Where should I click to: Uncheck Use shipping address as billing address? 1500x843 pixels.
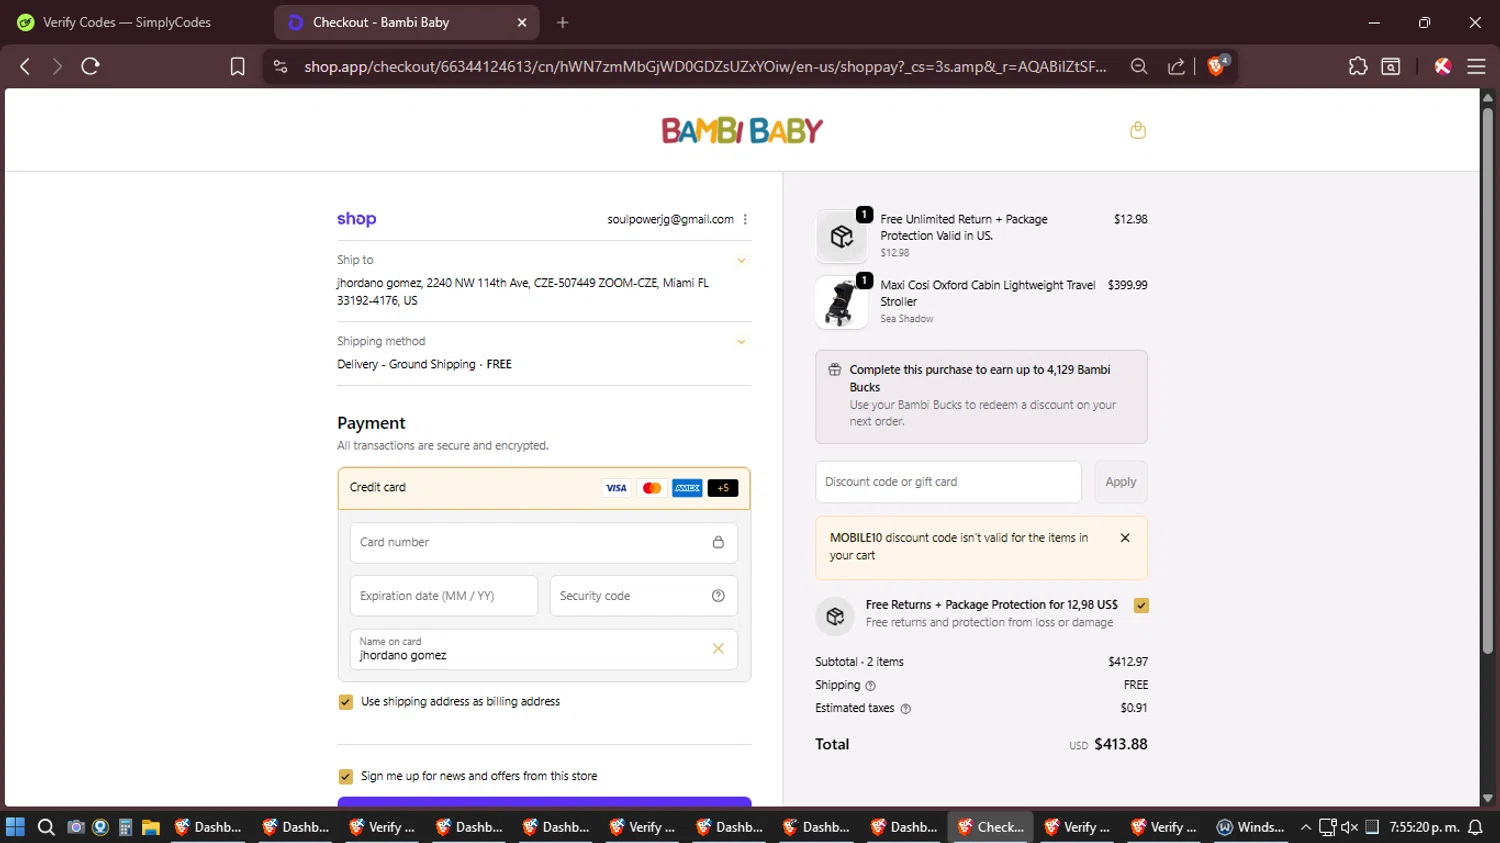346,702
